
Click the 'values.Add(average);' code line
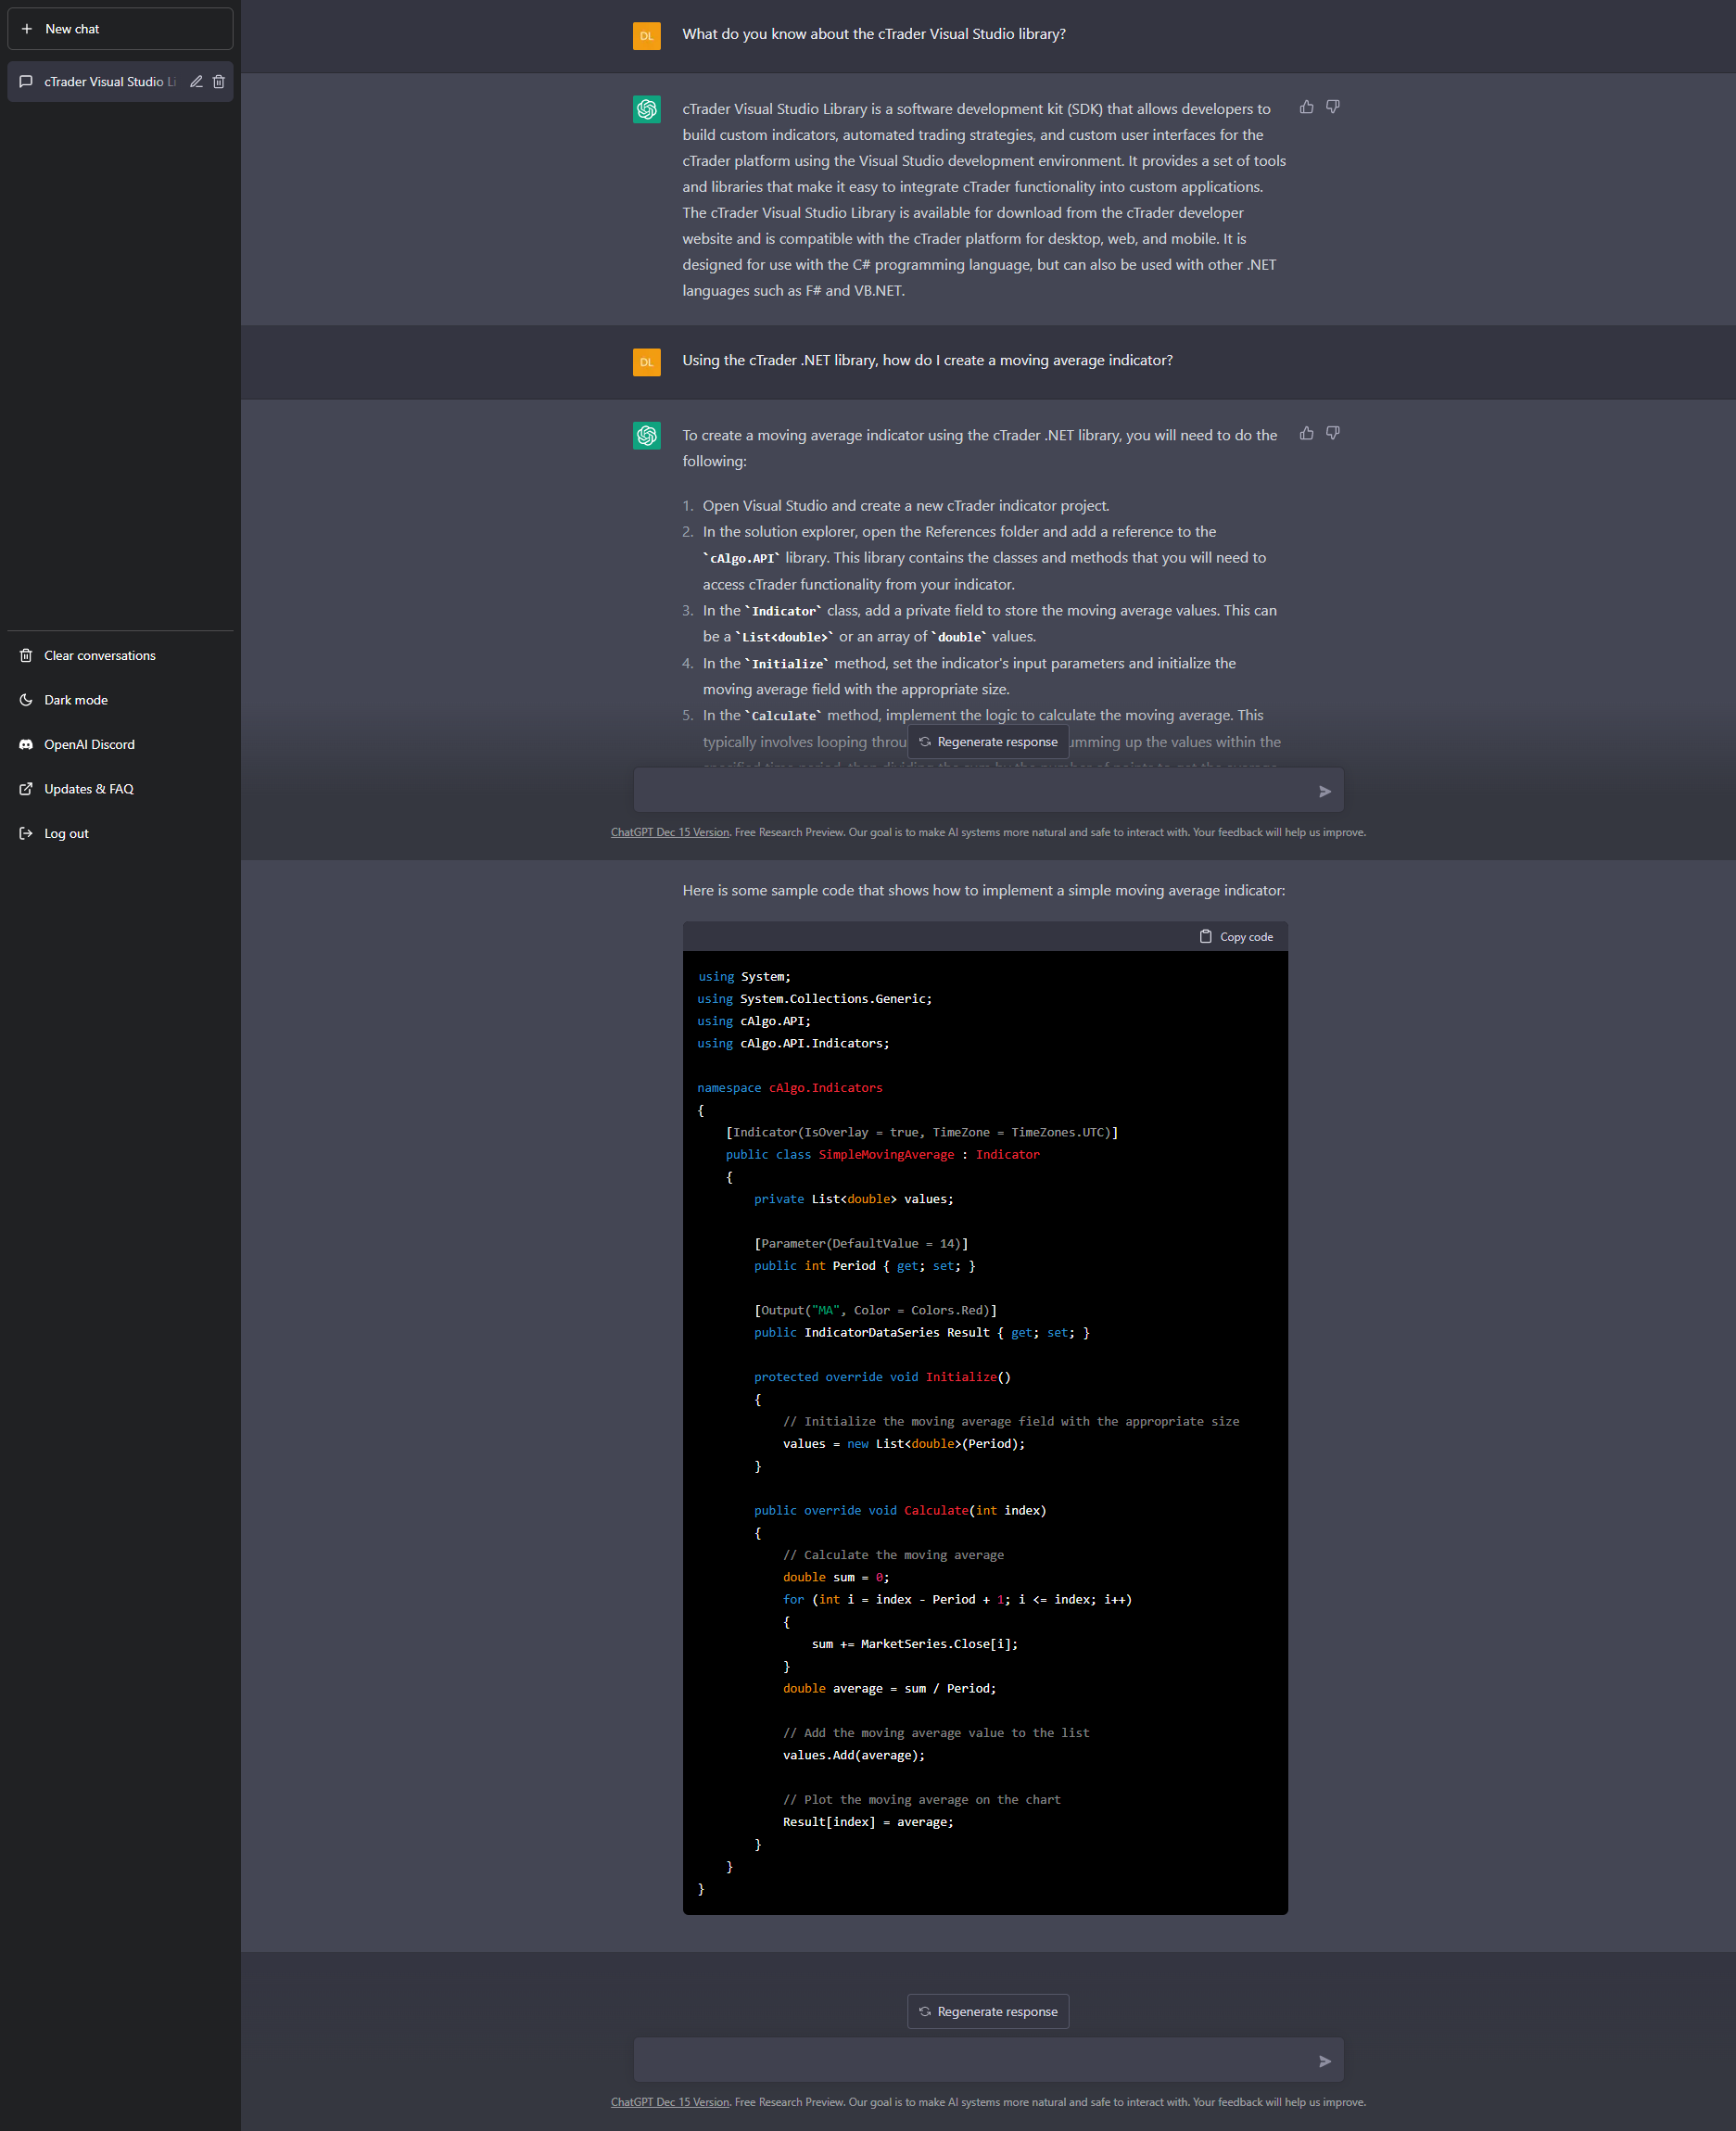854,1755
